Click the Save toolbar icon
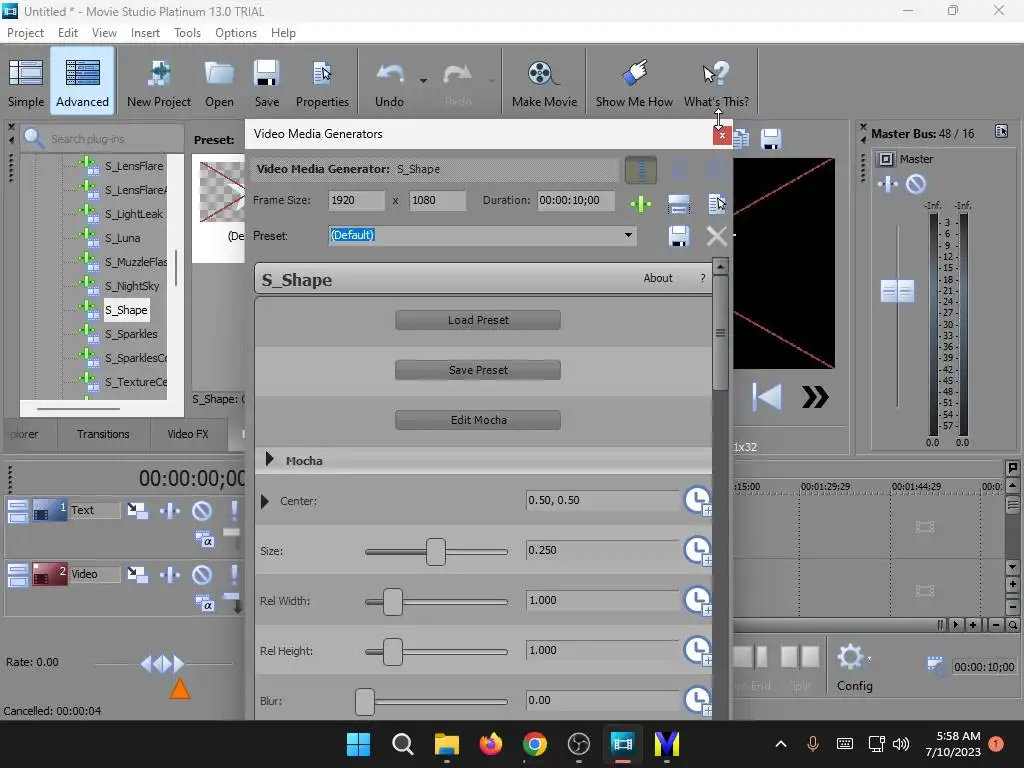The width and height of the screenshot is (1024, 768). 266,83
